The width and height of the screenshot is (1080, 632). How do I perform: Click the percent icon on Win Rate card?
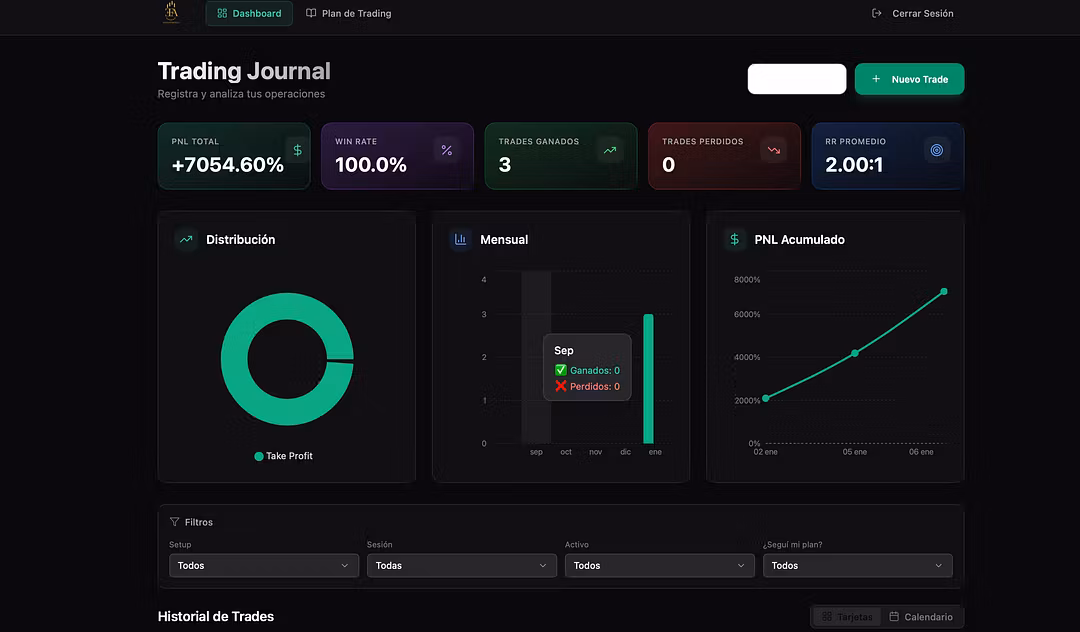447,150
